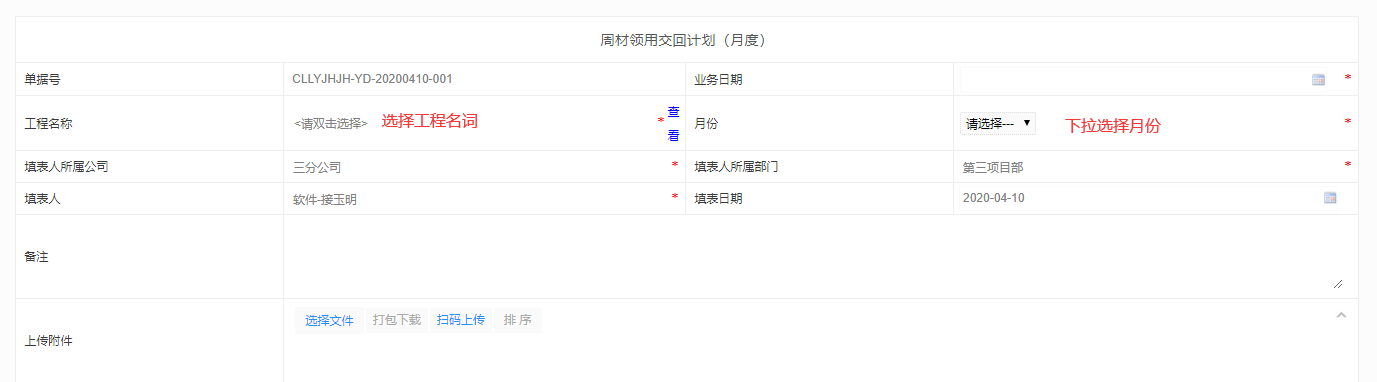Image resolution: width=1377 pixels, height=382 pixels.
Task: Click the 填表日期 value 2020-04-10
Action: pos(994,198)
